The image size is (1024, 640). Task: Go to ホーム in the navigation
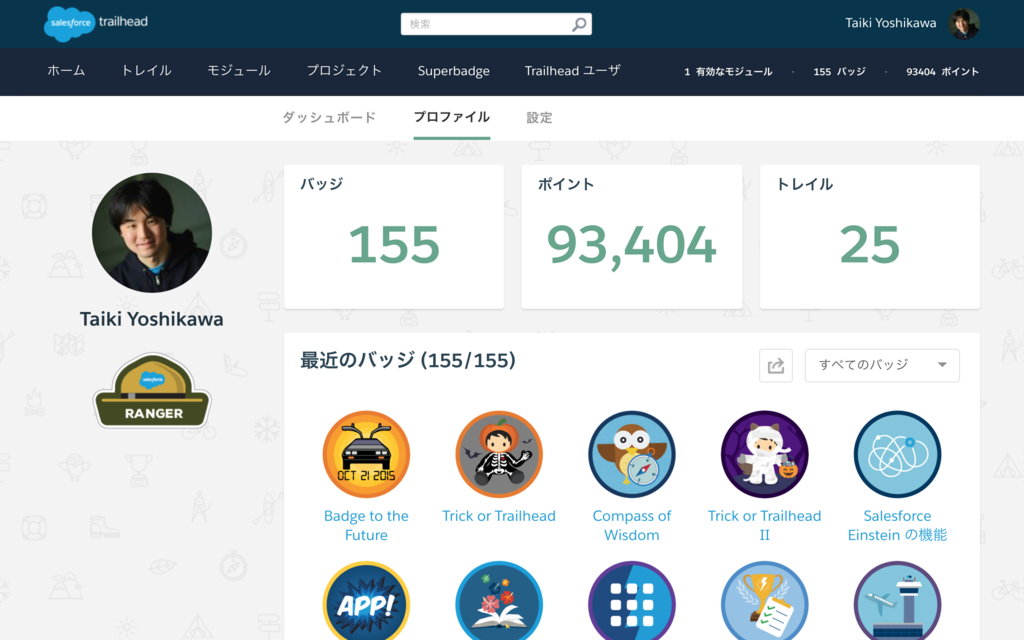[66, 71]
